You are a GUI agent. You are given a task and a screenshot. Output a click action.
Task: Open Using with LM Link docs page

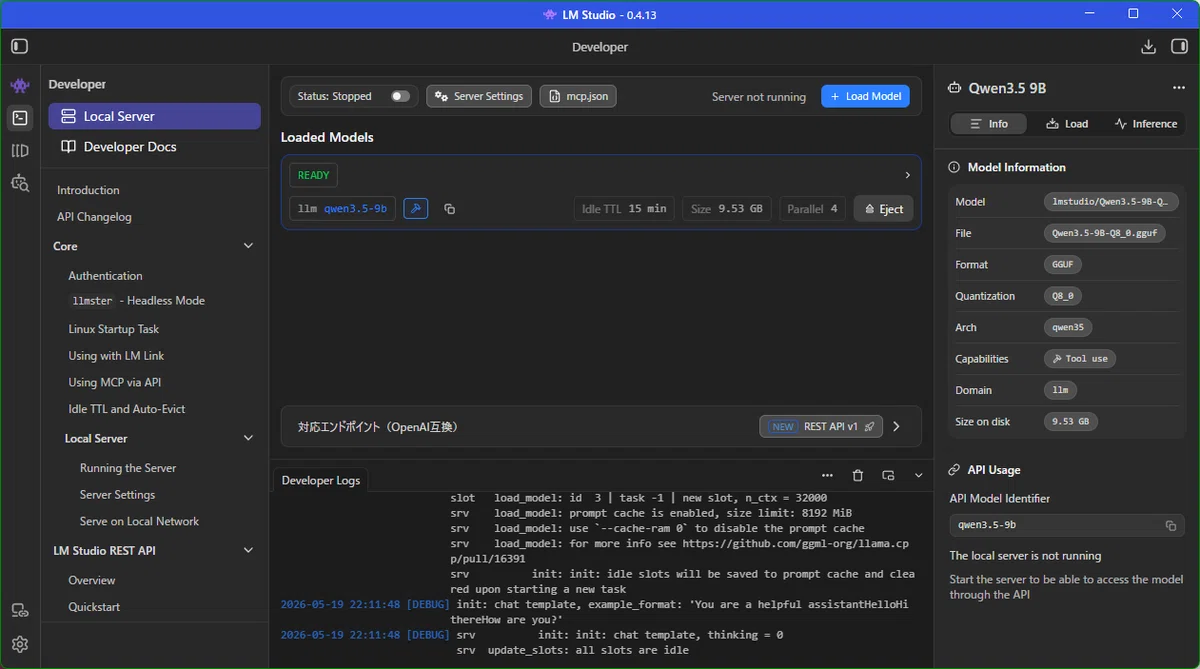click(x=116, y=356)
